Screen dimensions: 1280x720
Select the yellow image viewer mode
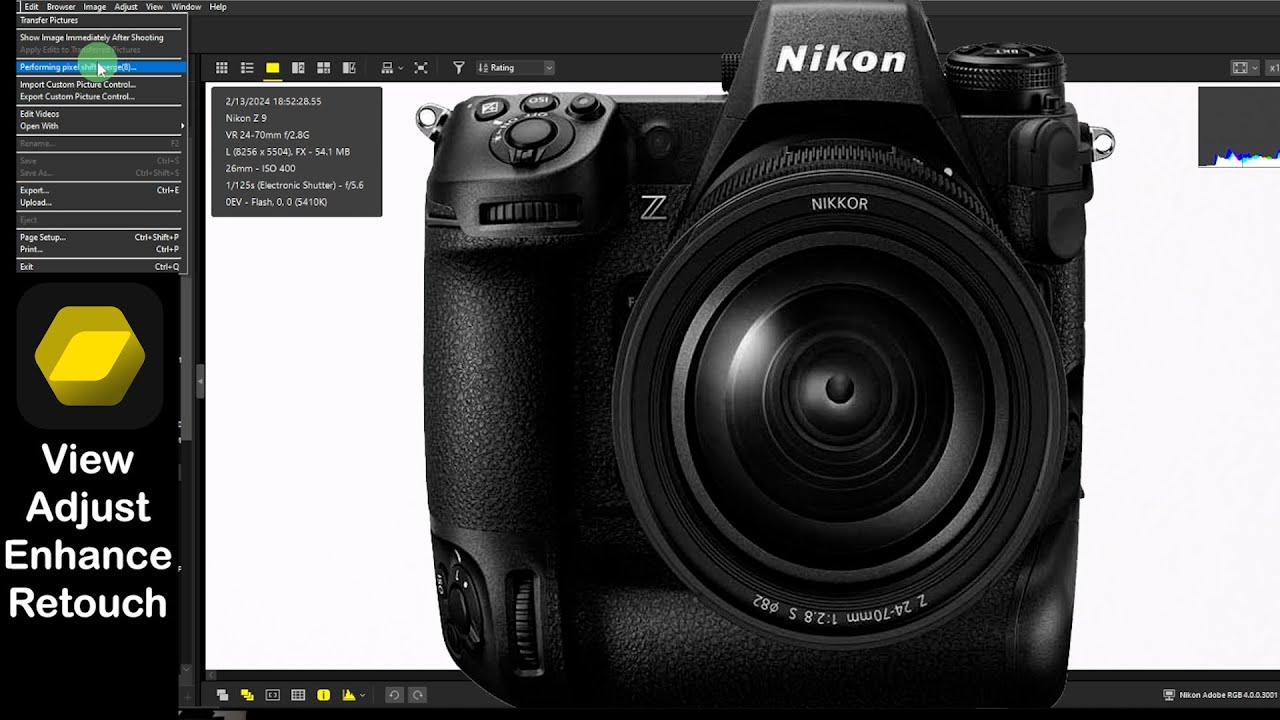click(x=272, y=68)
